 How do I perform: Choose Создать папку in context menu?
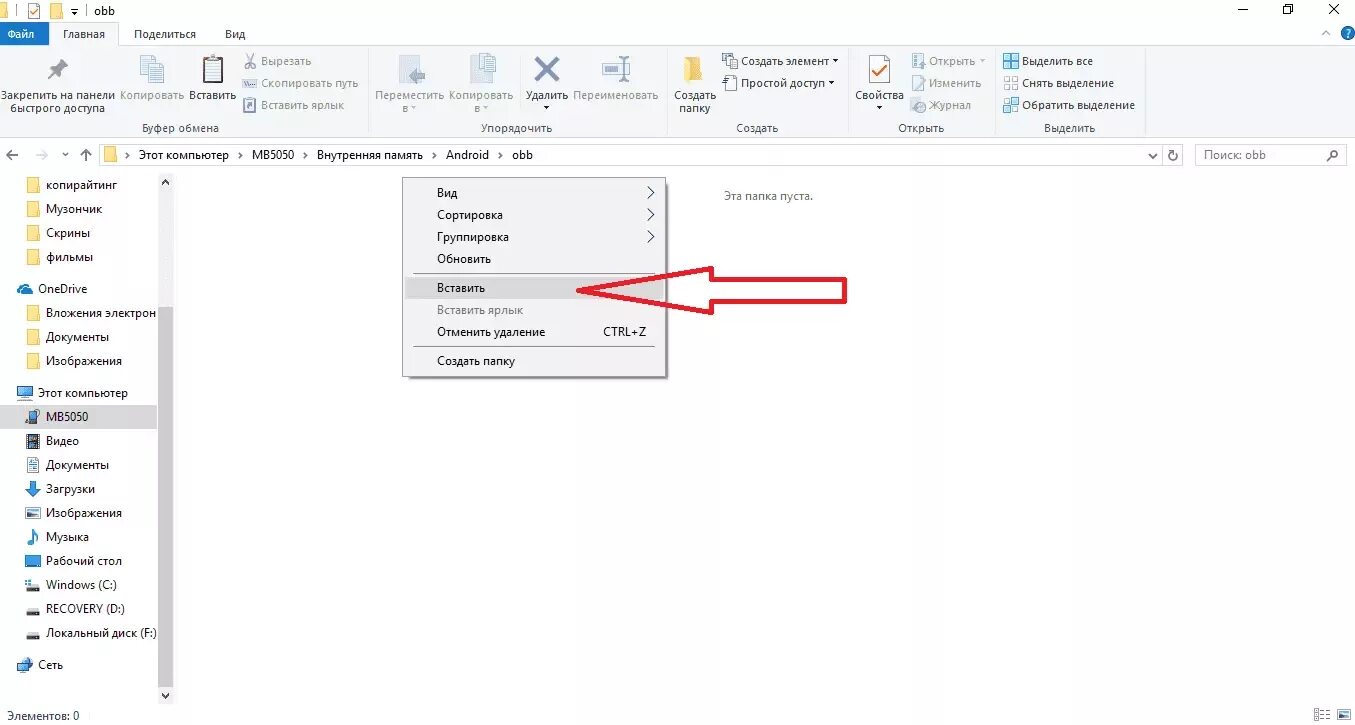(534, 361)
